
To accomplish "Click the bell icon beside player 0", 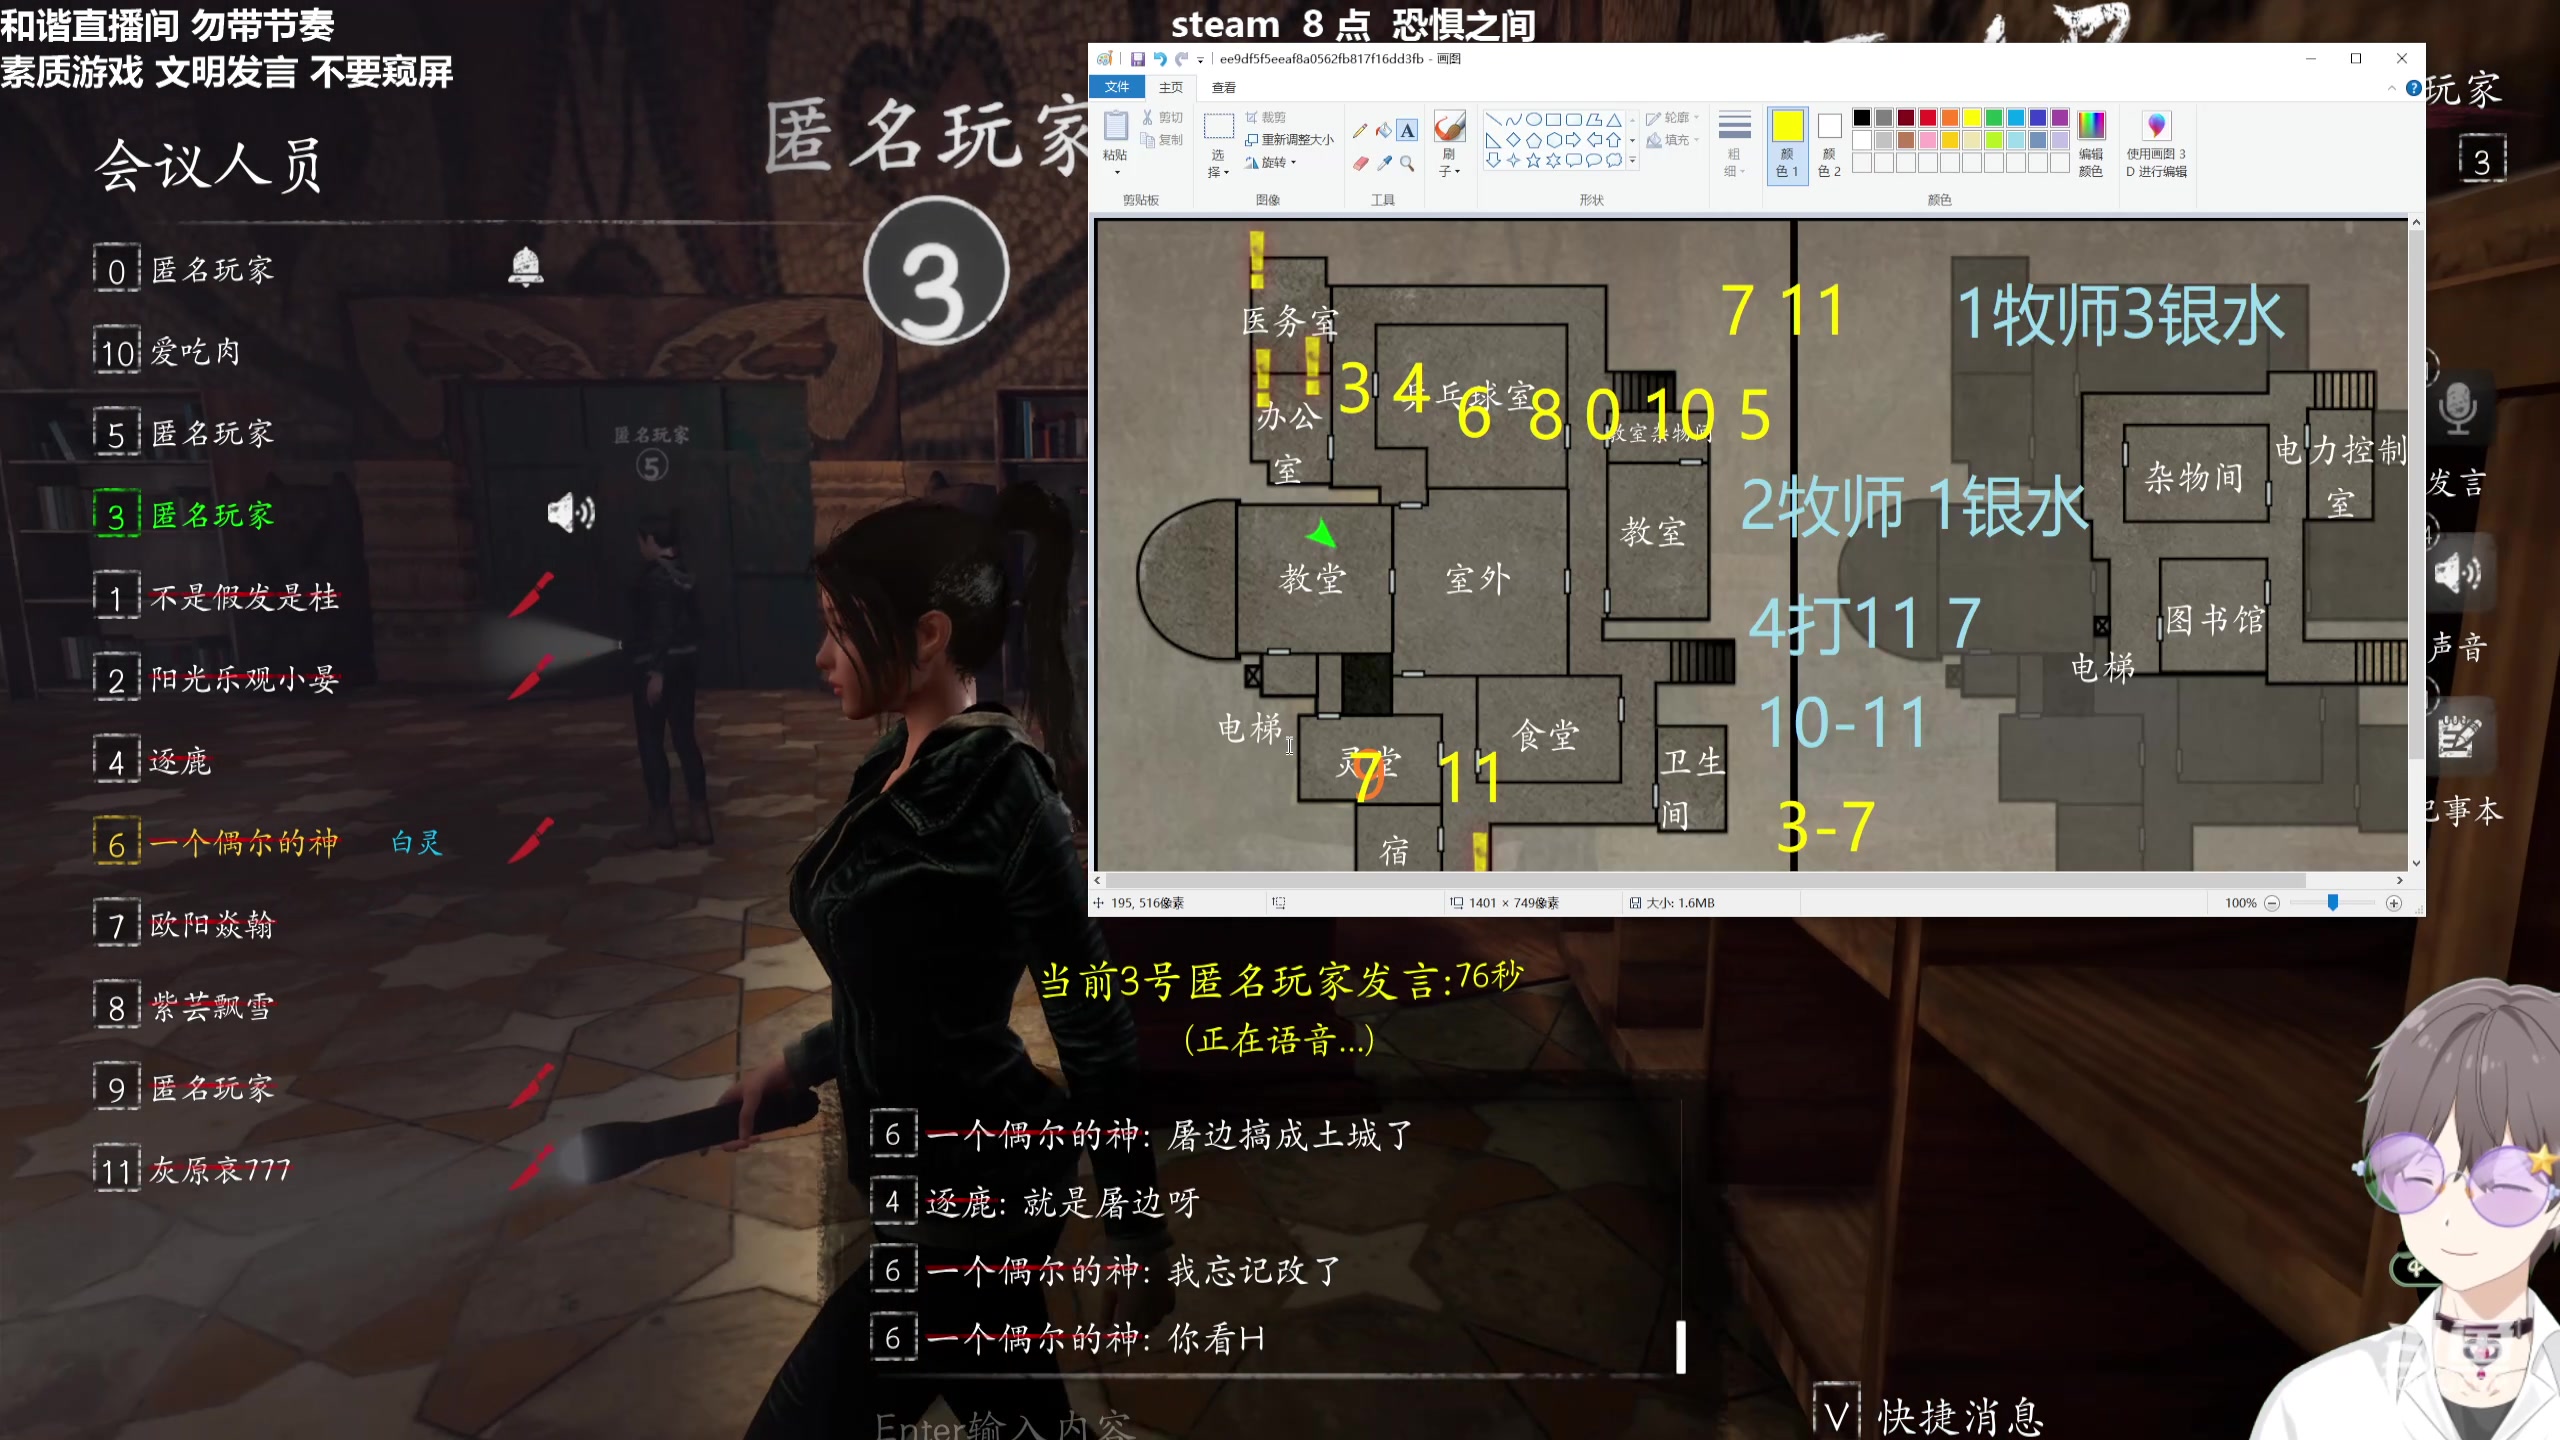I will [x=526, y=267].
